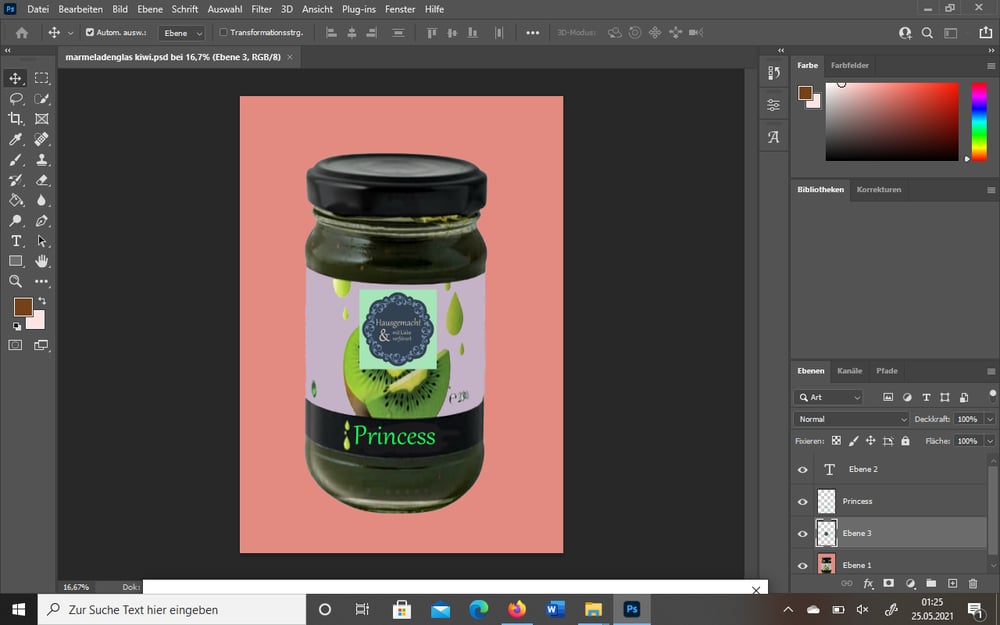Enable the Transformationsstrg. checkbox
Image resolution: width=1000 pixels, height=625 pixels.
[223, 32]
